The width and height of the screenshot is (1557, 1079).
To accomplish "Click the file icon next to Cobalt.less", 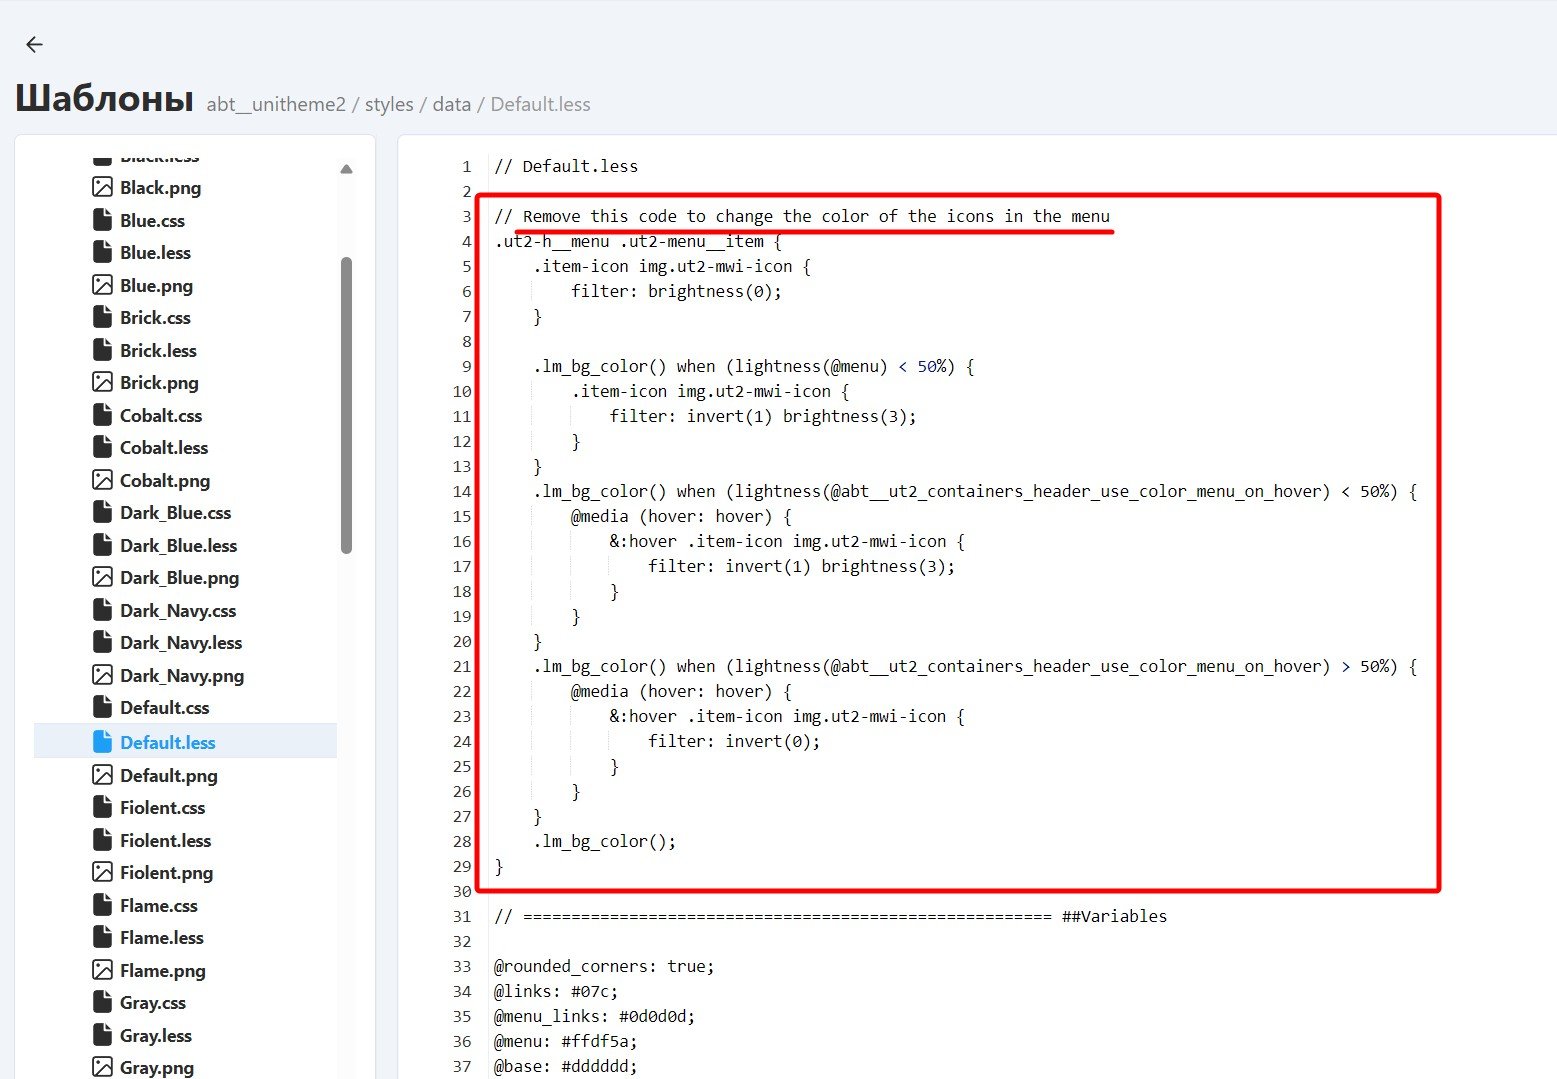I will tap(102, 447).
